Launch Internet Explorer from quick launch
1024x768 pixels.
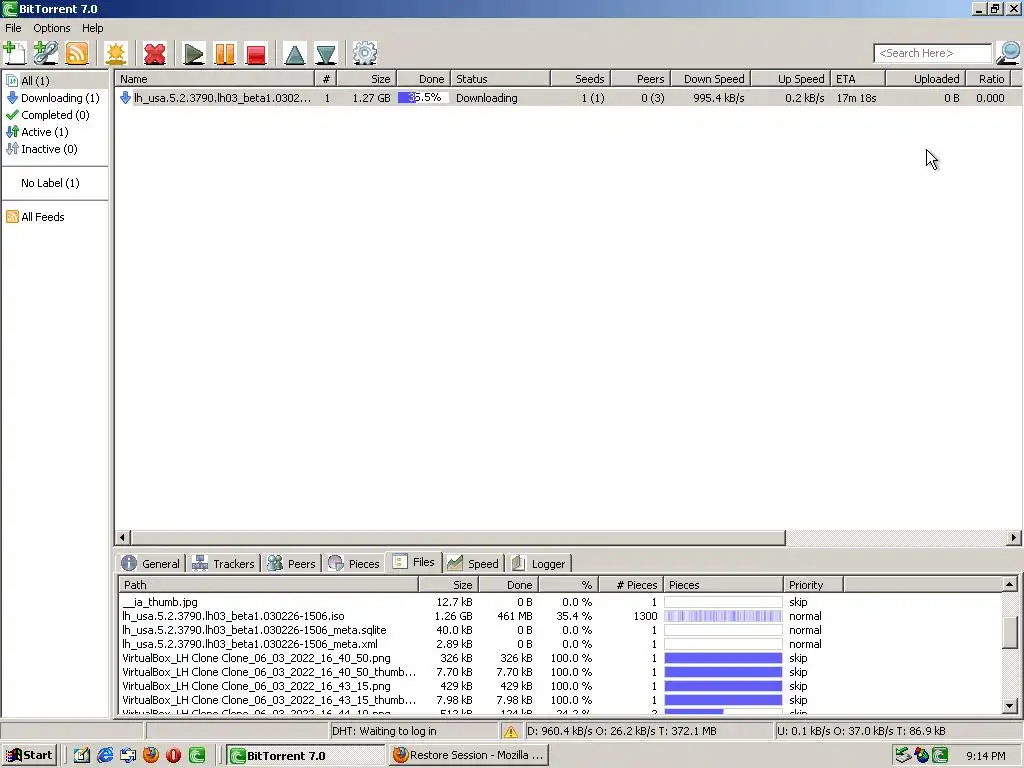104,756
